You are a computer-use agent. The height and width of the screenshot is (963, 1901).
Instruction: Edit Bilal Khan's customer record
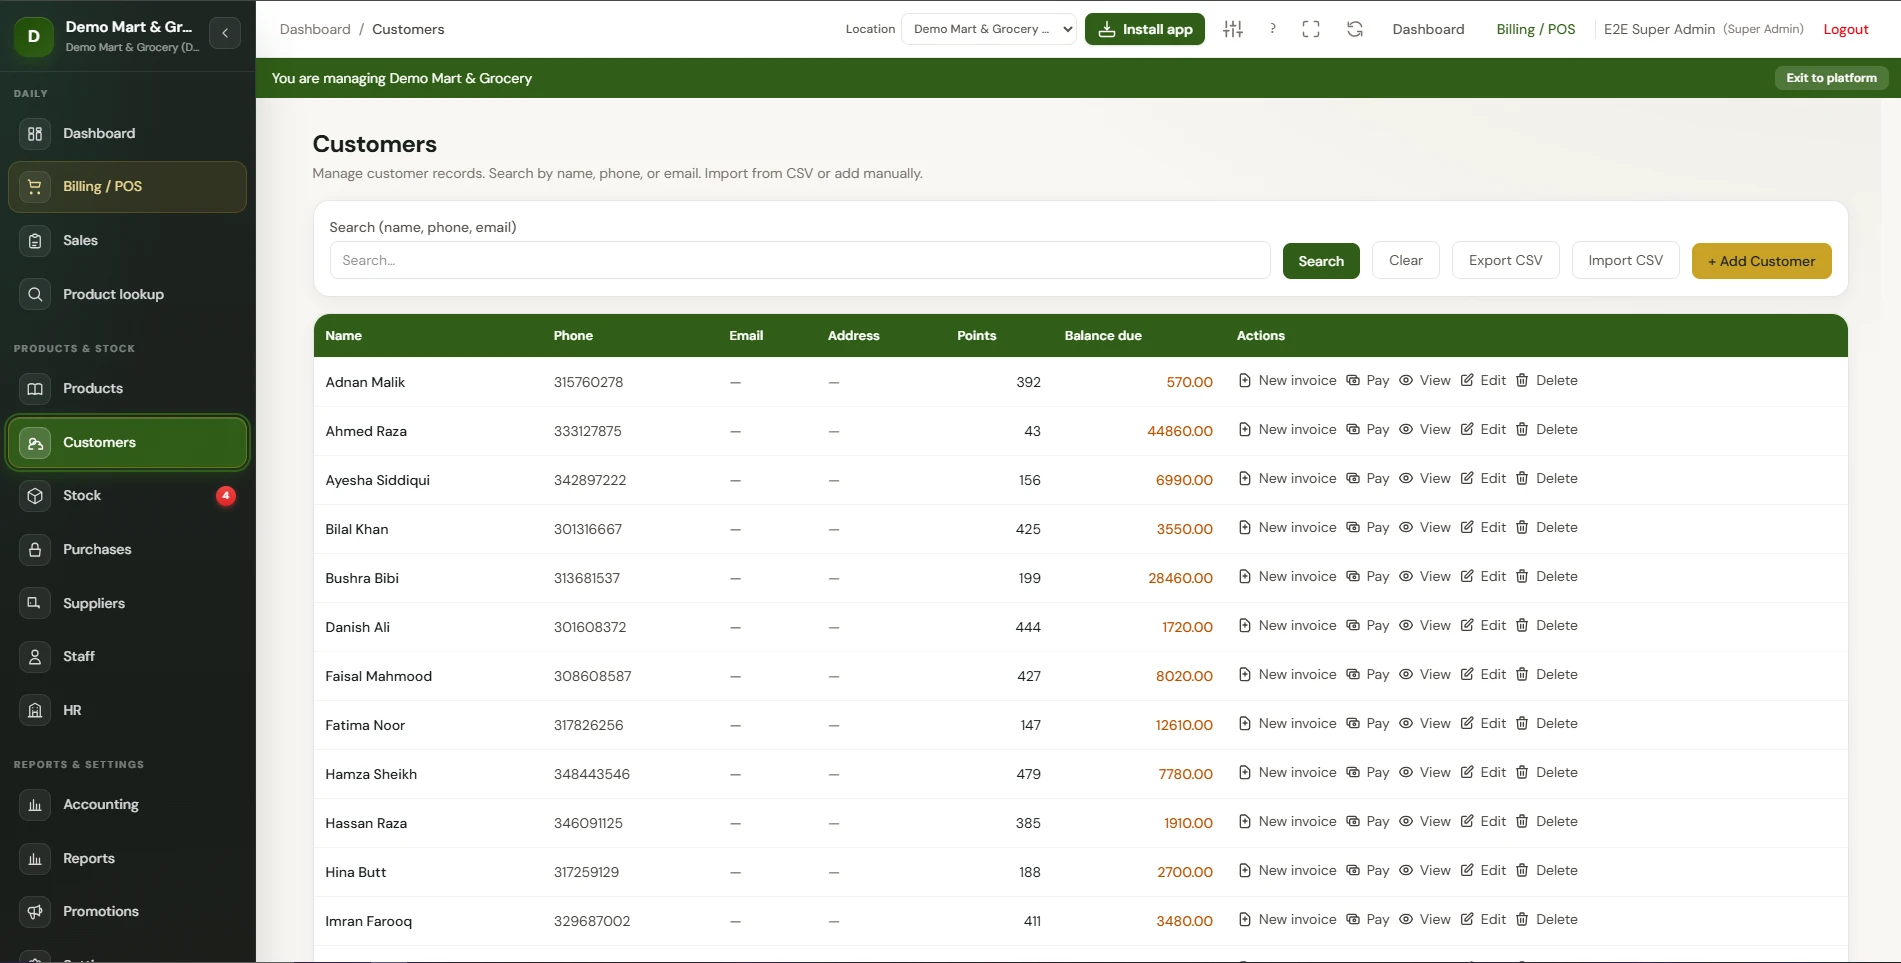pyautogui.click(x=1483, y=527)
